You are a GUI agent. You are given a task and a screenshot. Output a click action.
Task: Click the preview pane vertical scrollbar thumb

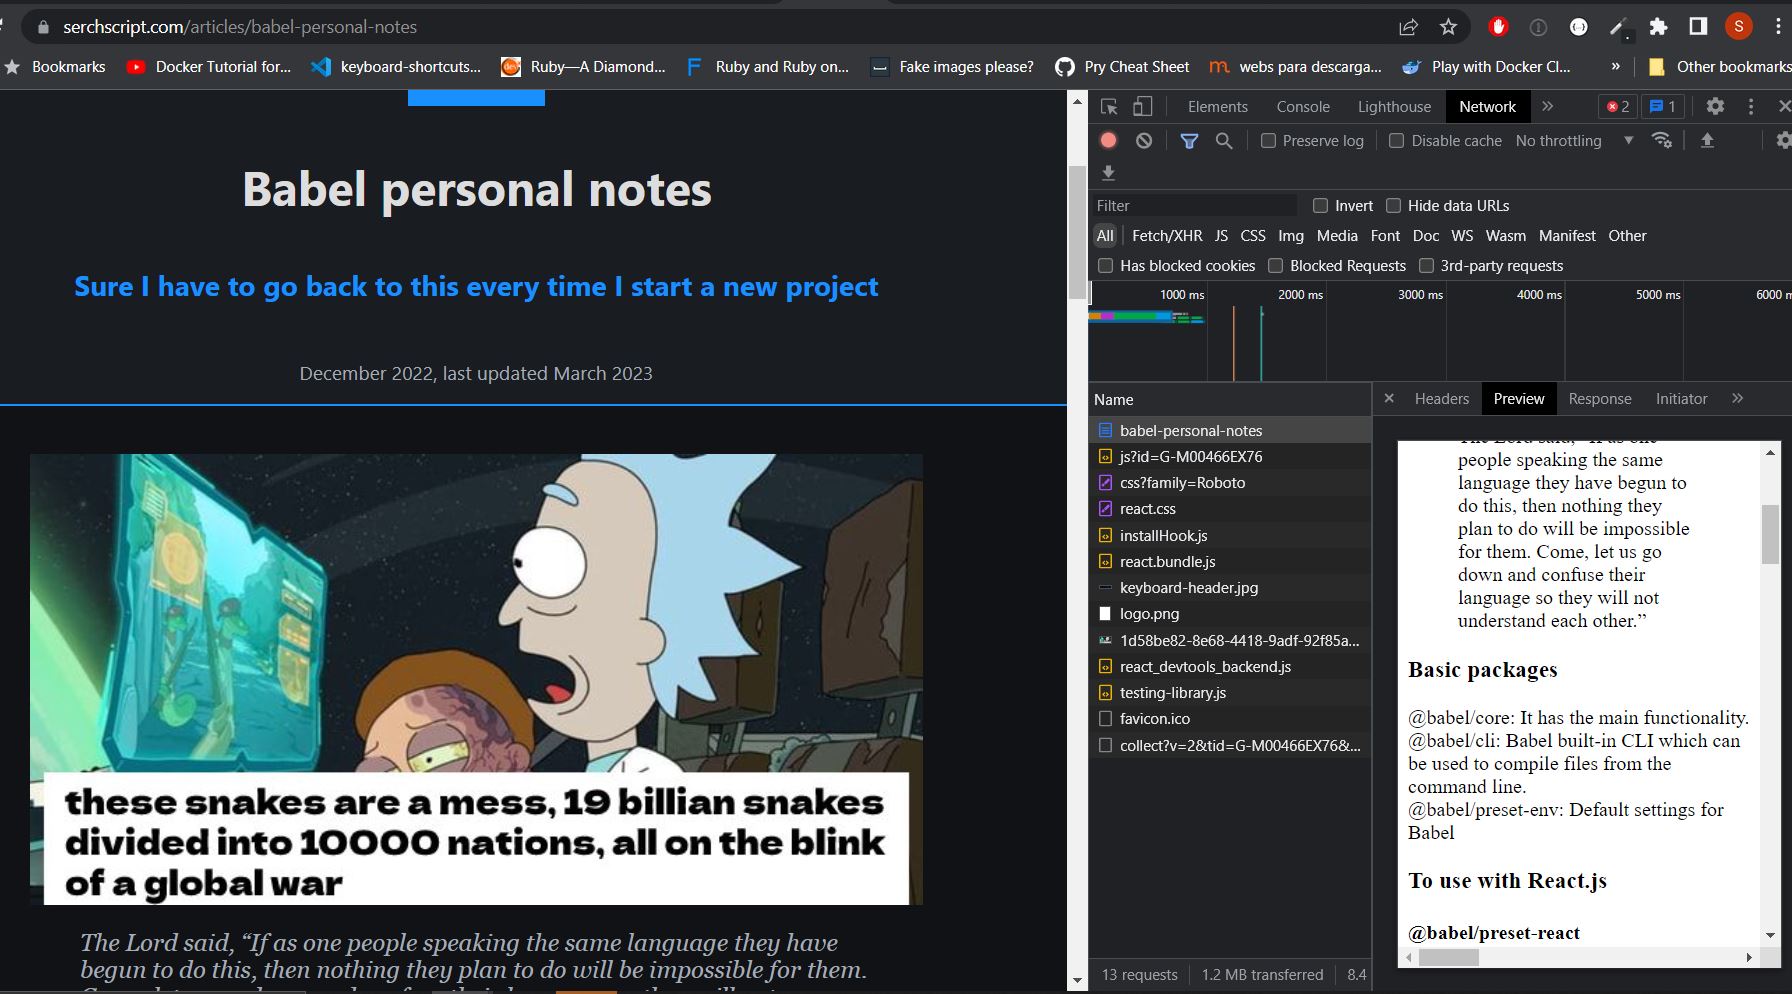pyautogui.click(x=1770, y=534)
